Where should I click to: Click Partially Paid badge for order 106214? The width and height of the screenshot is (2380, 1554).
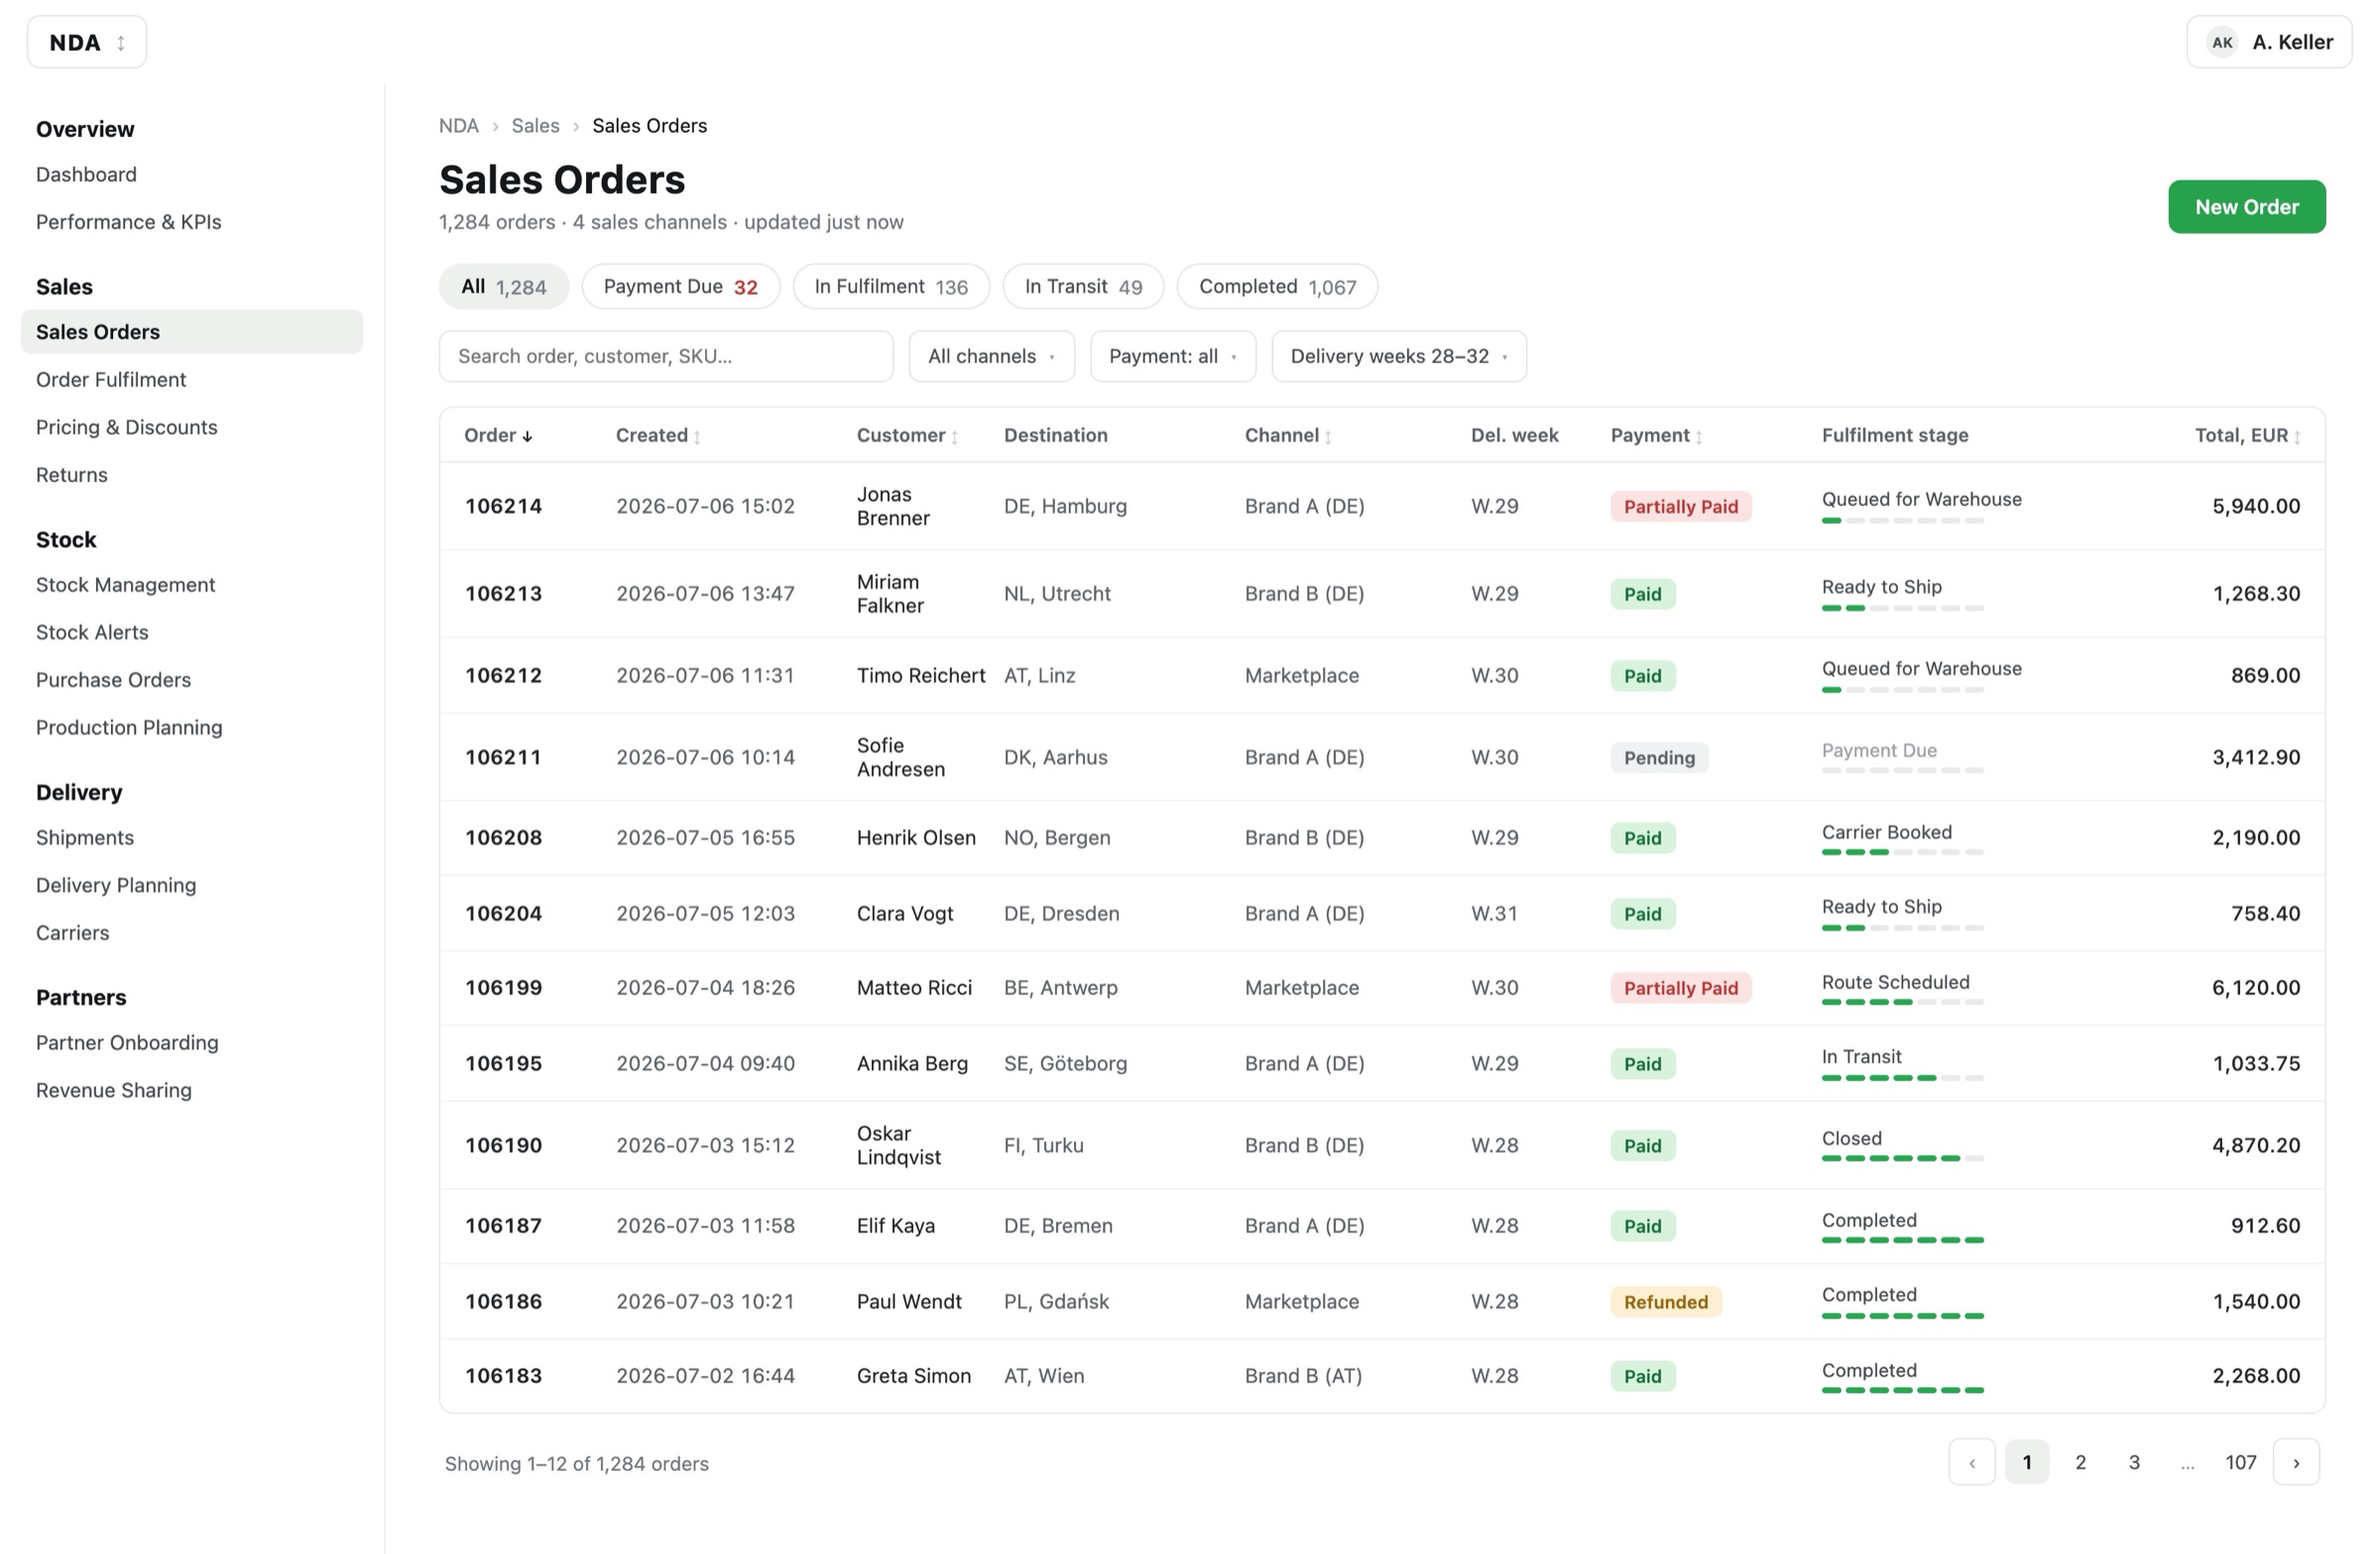tap(1680, 507)
